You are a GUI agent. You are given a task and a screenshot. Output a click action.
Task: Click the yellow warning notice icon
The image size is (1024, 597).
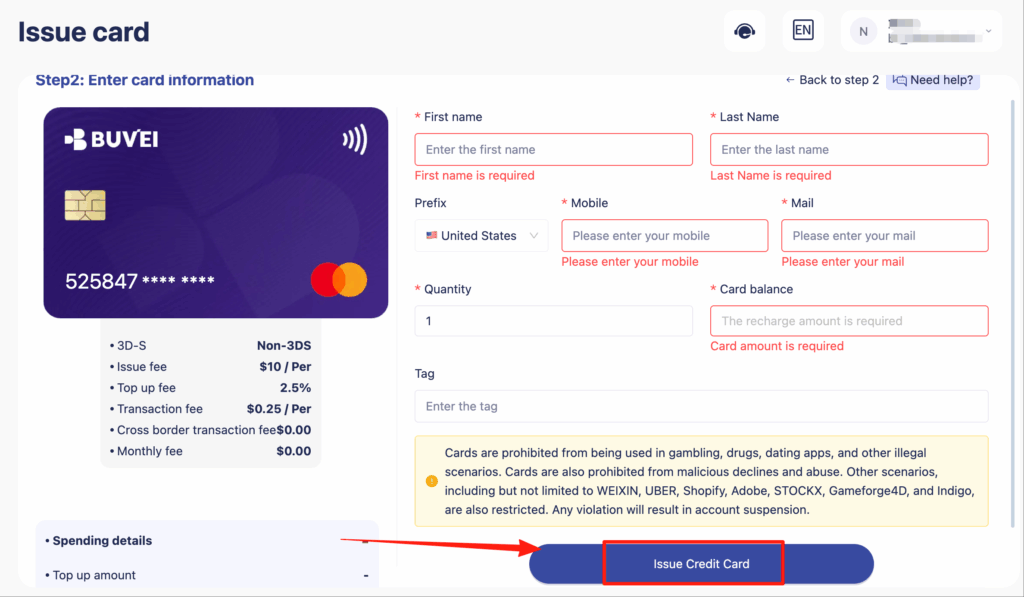(432, 481)
